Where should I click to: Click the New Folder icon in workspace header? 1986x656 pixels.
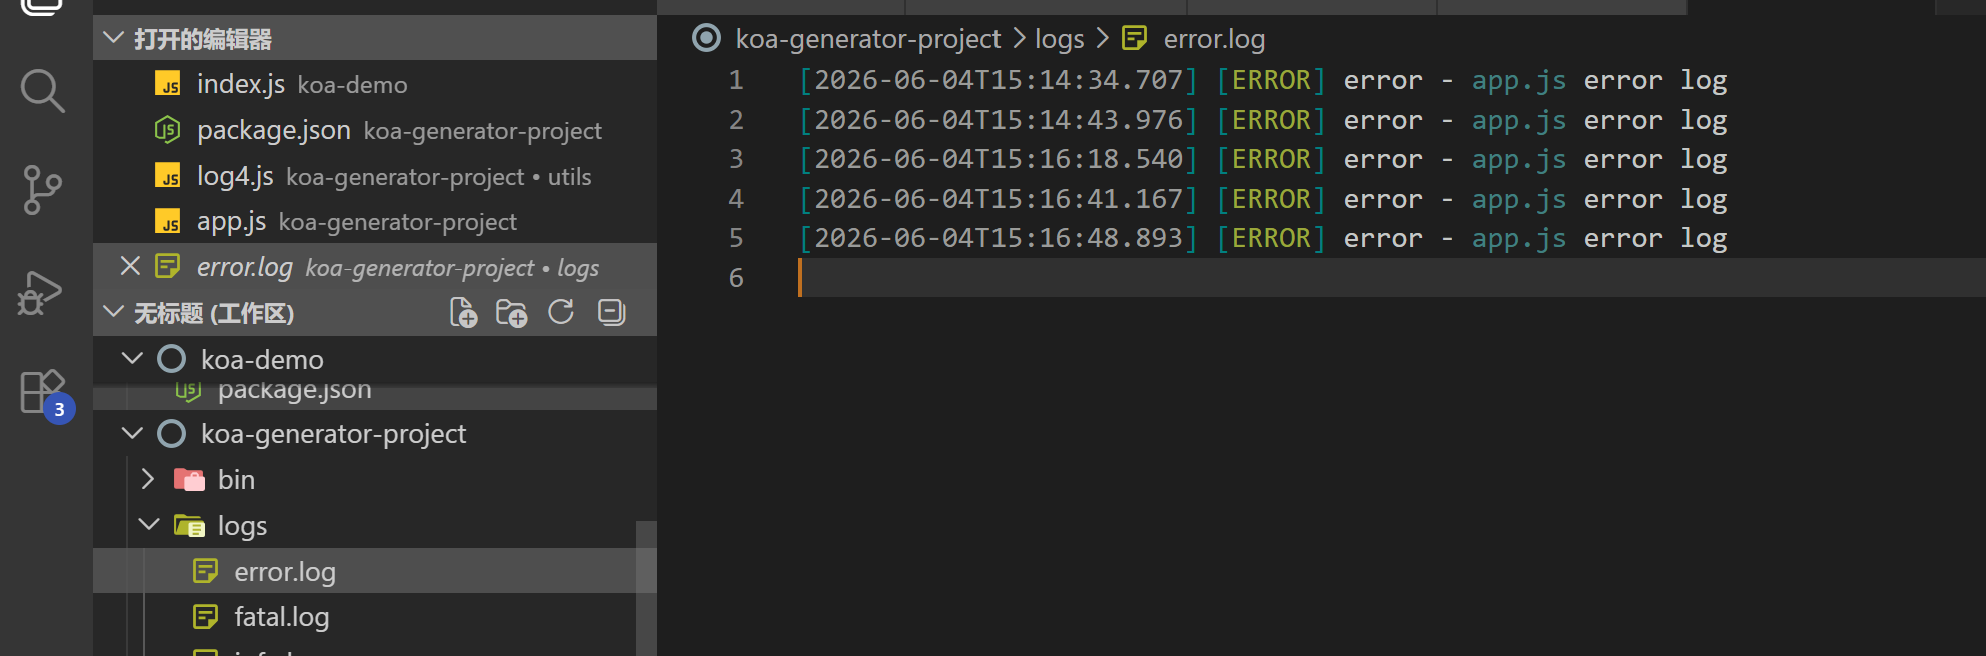tap(512, 313)
